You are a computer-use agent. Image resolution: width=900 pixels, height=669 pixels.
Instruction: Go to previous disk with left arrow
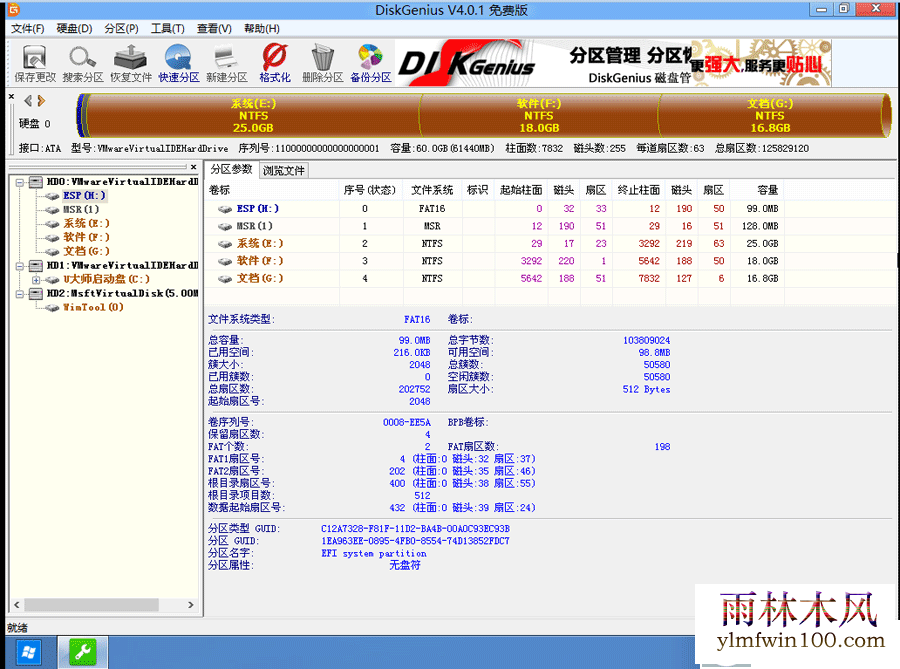[x=28, y=101]
